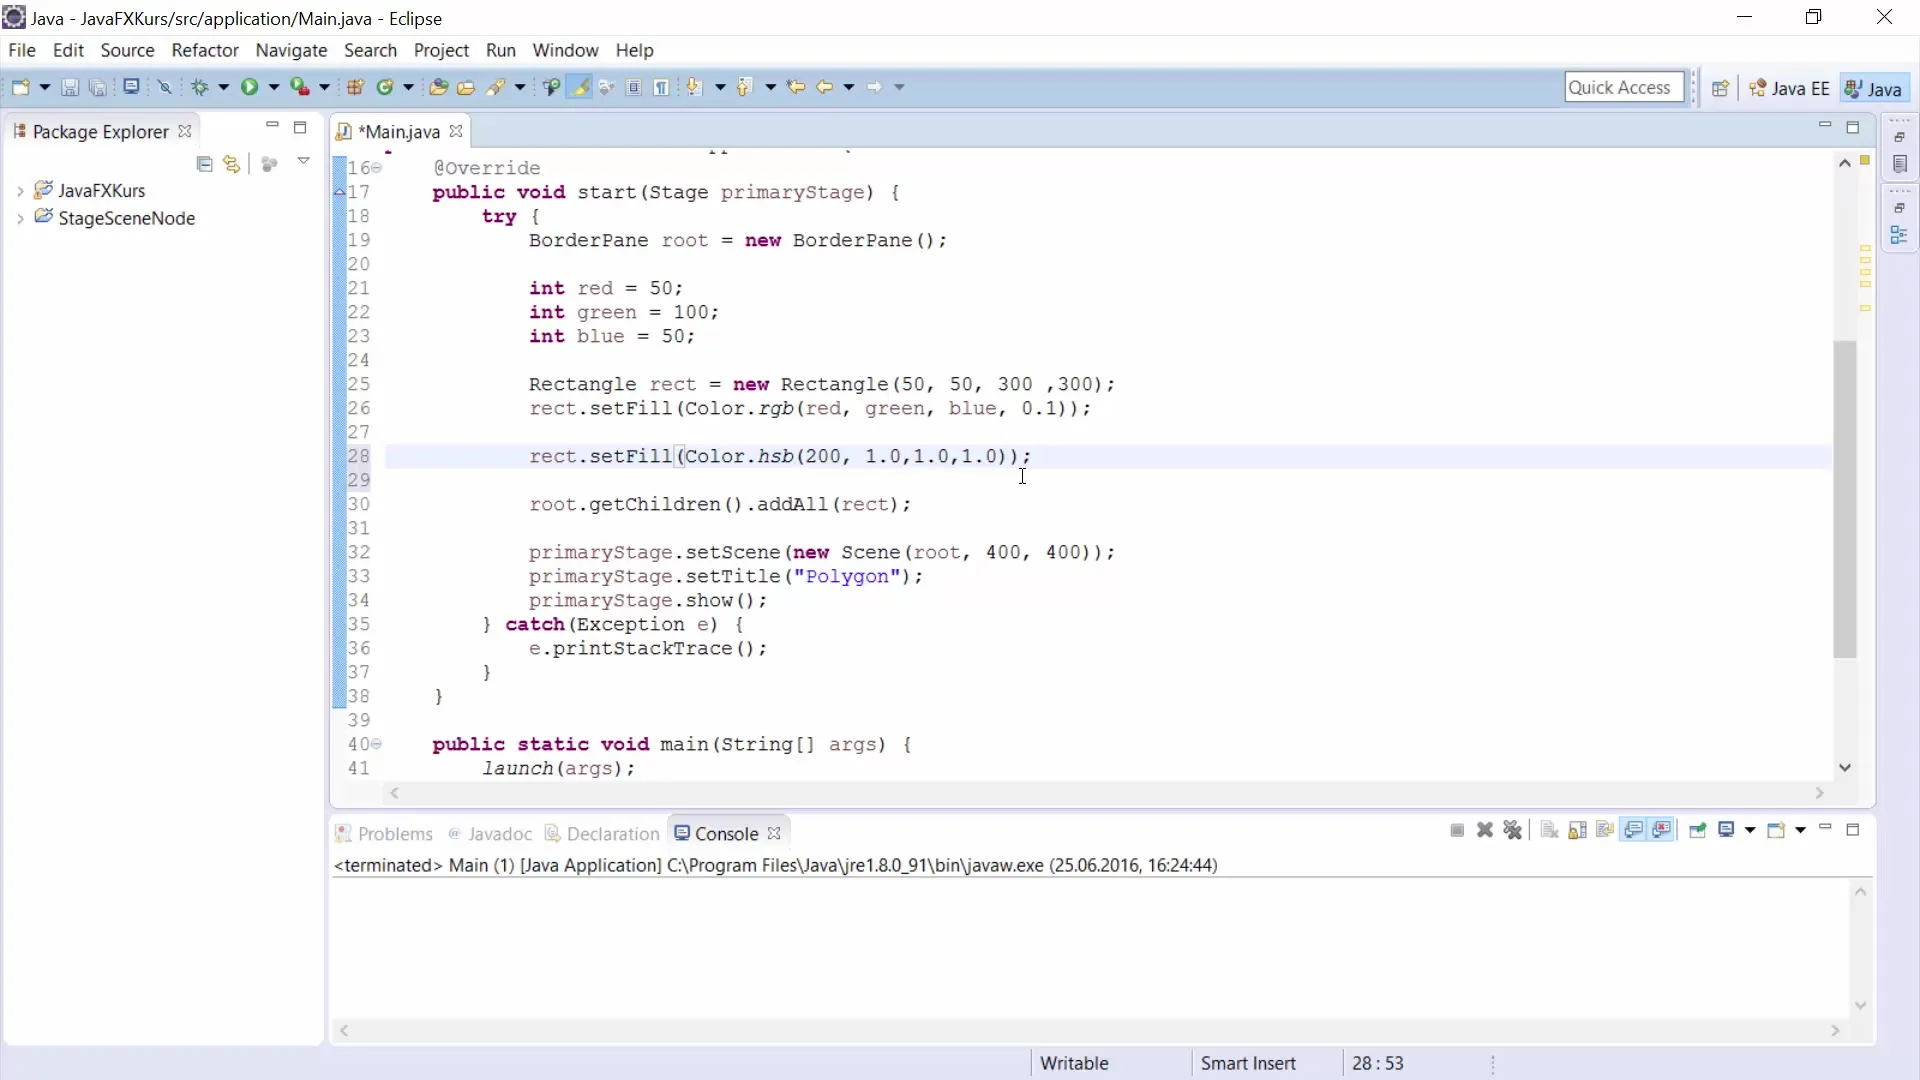Open the Source menu

[x=127, y=50]
